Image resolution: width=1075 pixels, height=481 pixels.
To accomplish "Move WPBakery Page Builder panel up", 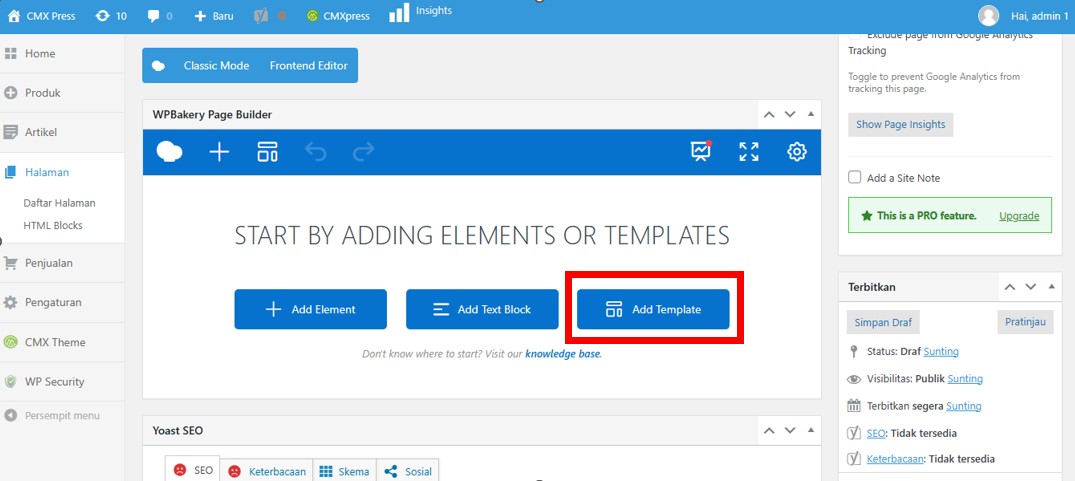I will pyautogui.click(x=769, y=114).
